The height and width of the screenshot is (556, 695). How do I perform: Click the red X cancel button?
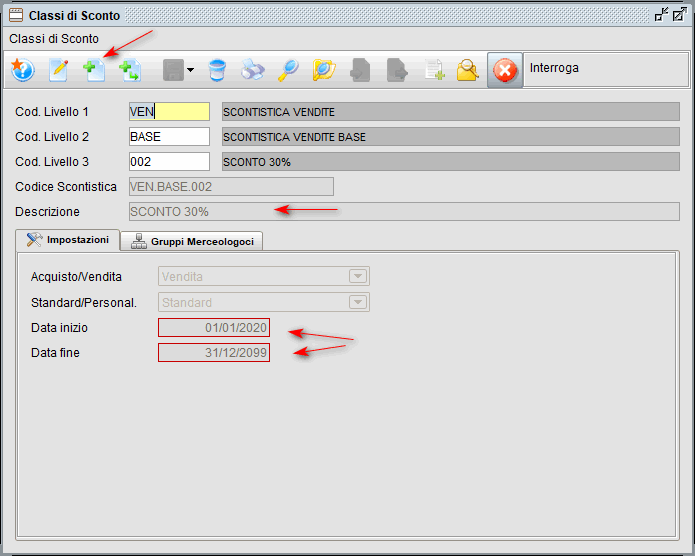[x=505, y=70]
